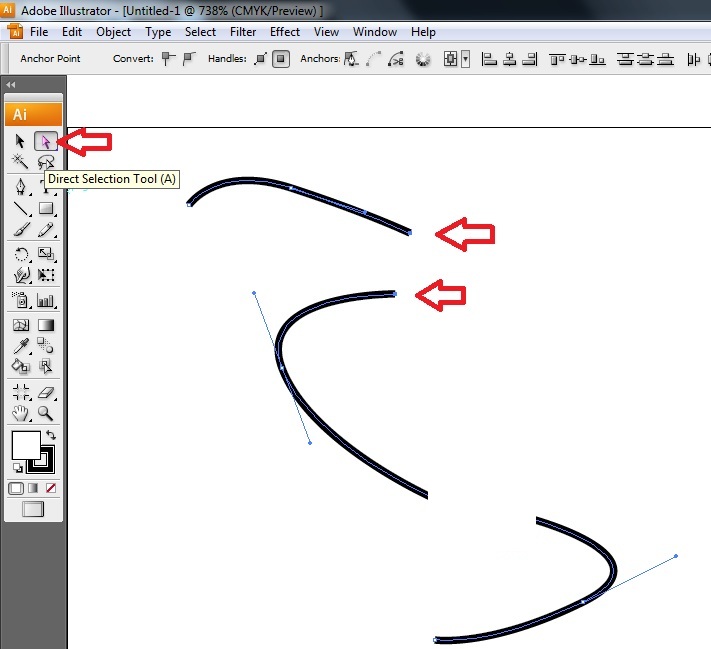Convert selected anchor points to corner
Screen dimensions: 711x649
pos(168,59)
